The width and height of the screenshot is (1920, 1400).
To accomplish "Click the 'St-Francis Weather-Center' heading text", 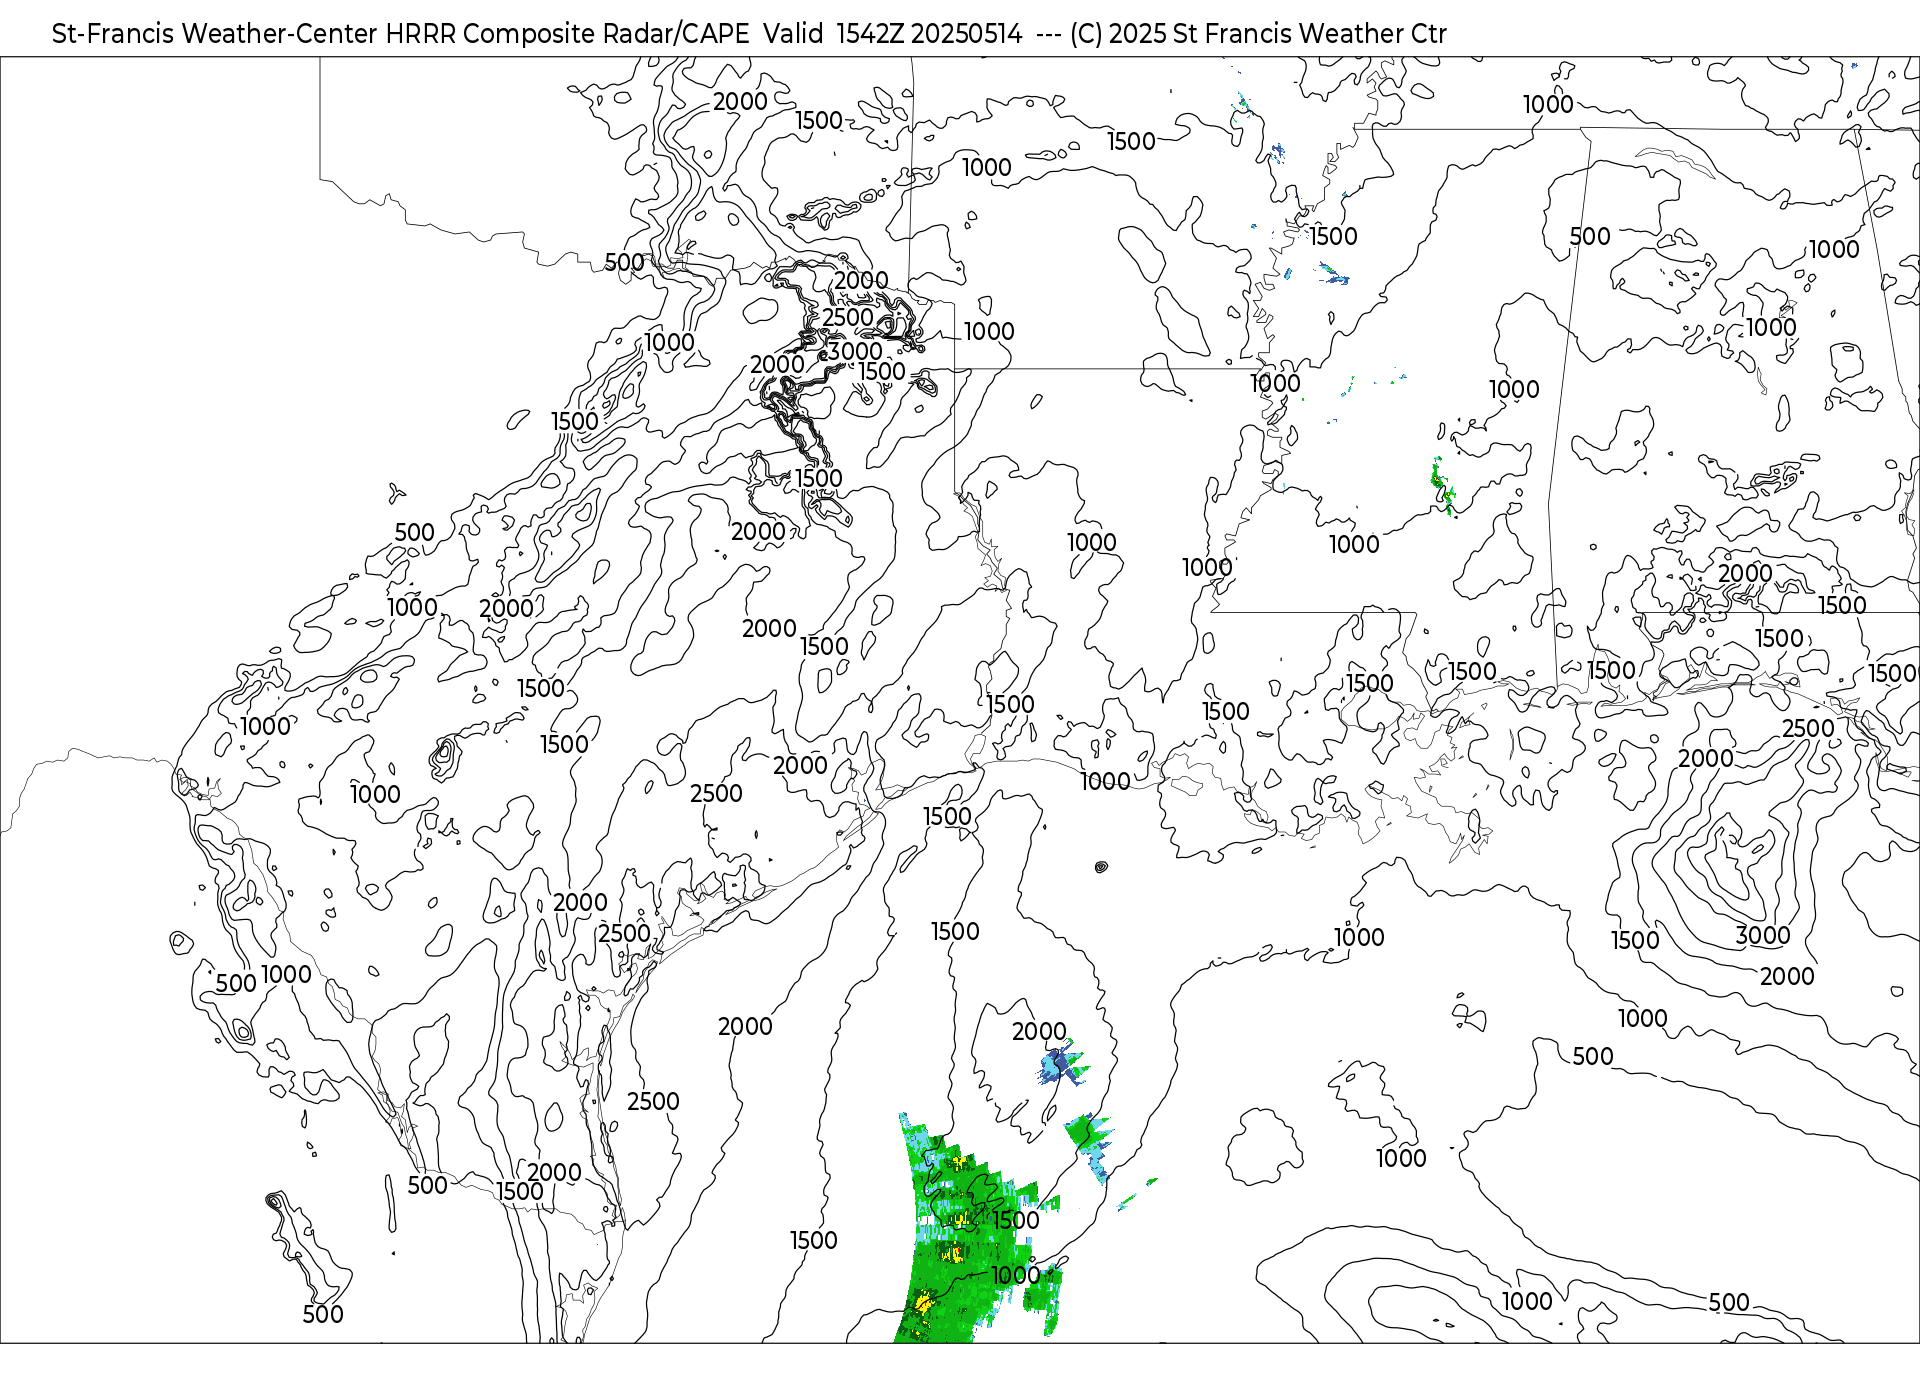I will pos(215,34).
